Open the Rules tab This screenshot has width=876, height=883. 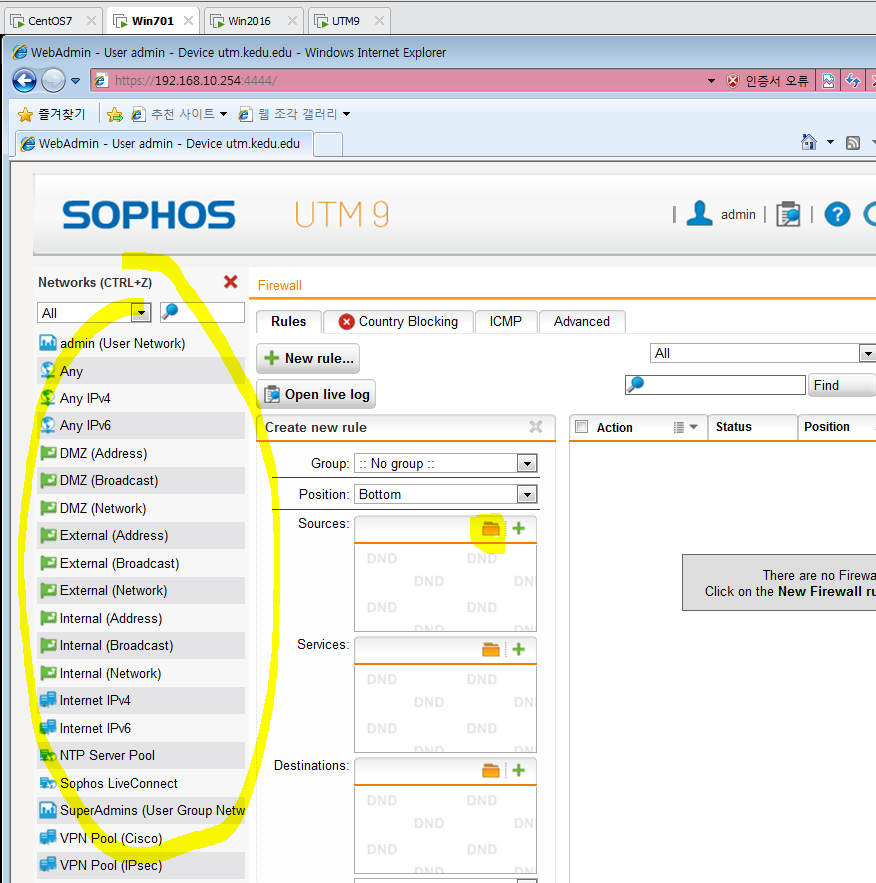tap(289, 322)
